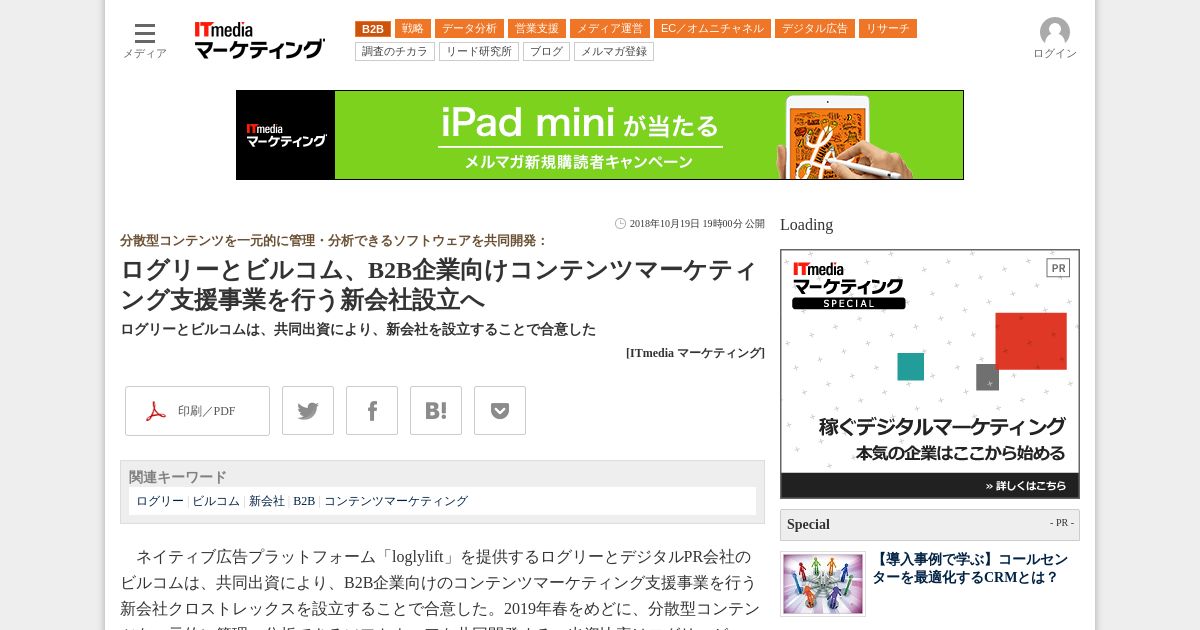Click 詳しくはこちら on the special ad
Viewport: 1200px width, 630px height.
click(1026, 486)
